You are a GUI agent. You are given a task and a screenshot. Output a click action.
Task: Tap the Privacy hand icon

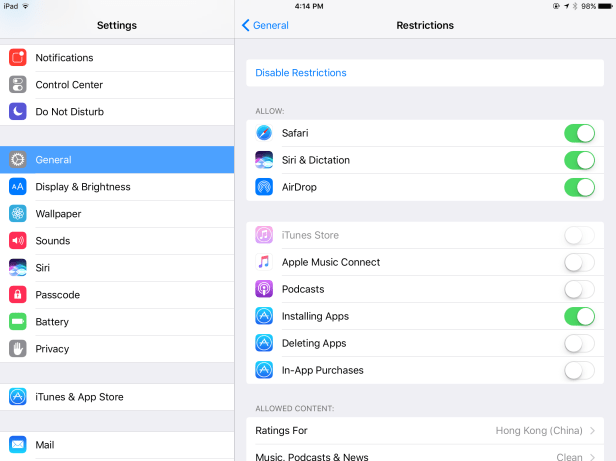[x=18, y=349]
